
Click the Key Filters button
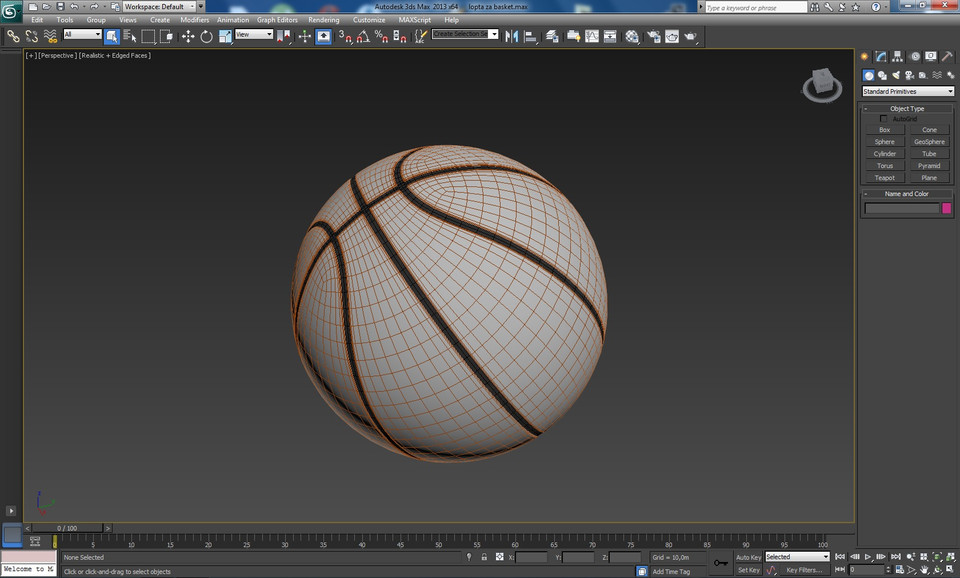click(805, 570)
